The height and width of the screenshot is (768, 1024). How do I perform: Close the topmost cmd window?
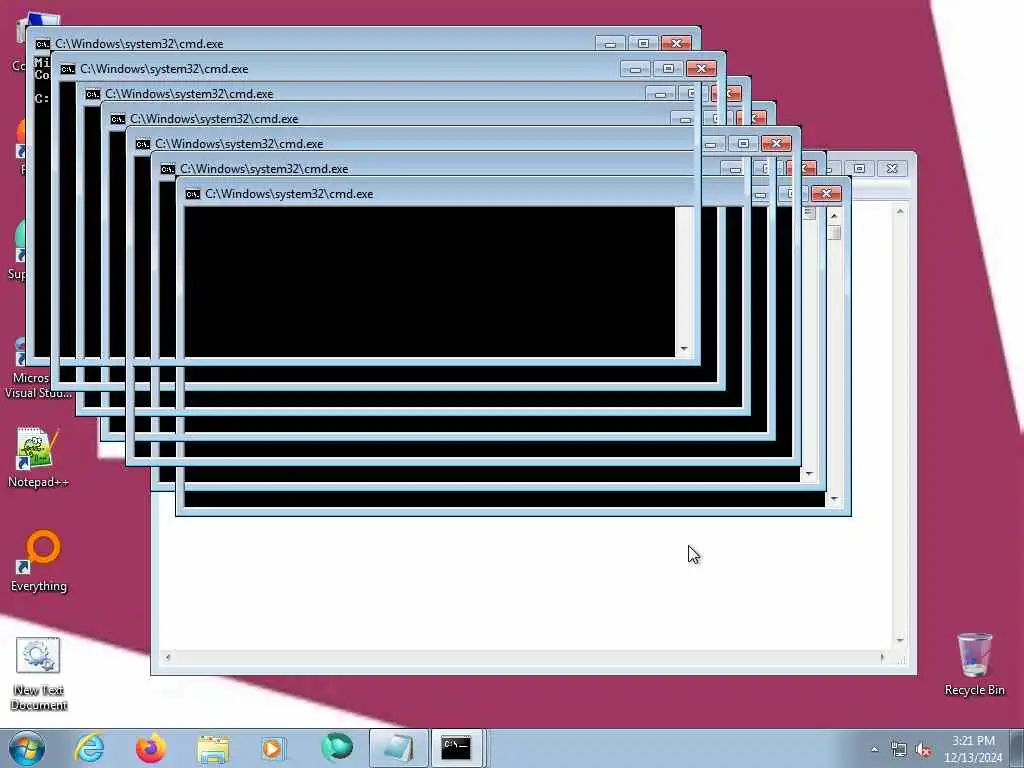[x=677, y=43]
